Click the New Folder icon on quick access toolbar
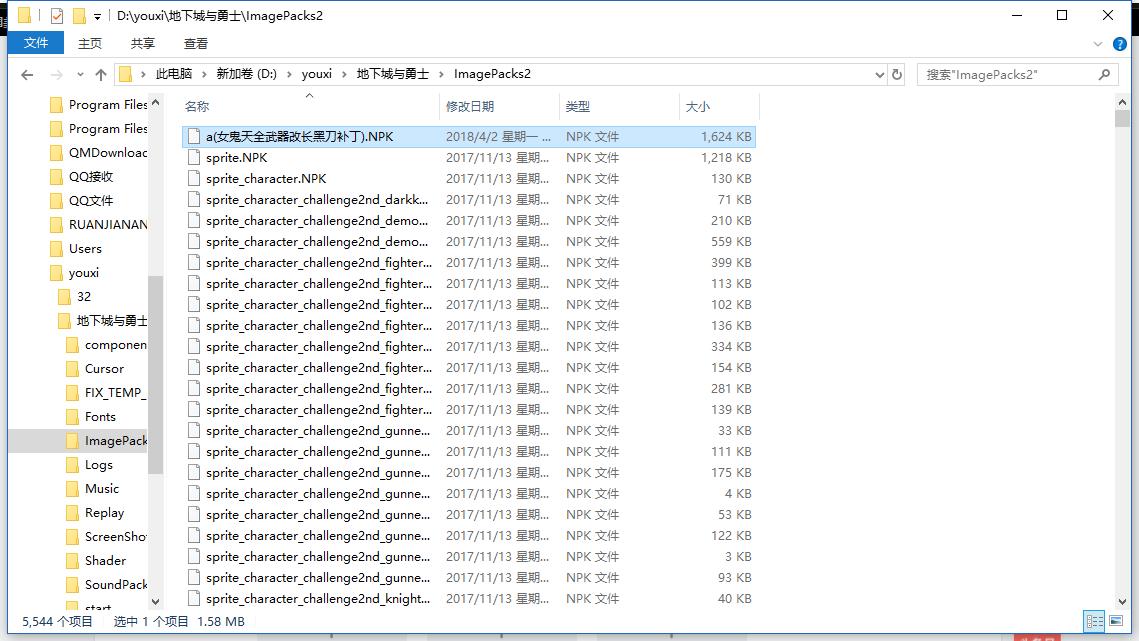This screenshot has width=1139, height=641. click(79, 15)
